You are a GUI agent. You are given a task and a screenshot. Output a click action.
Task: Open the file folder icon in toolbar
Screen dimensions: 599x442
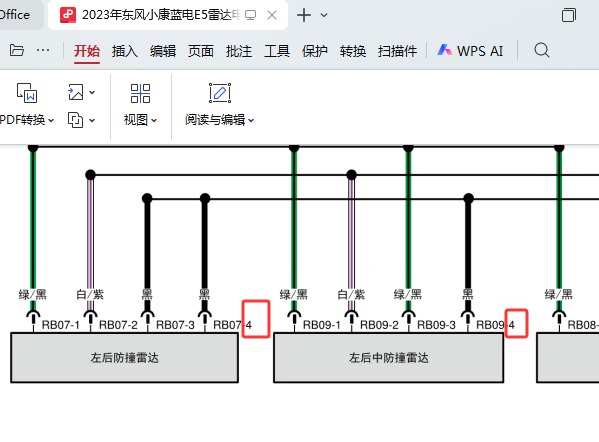pos(17,50)
